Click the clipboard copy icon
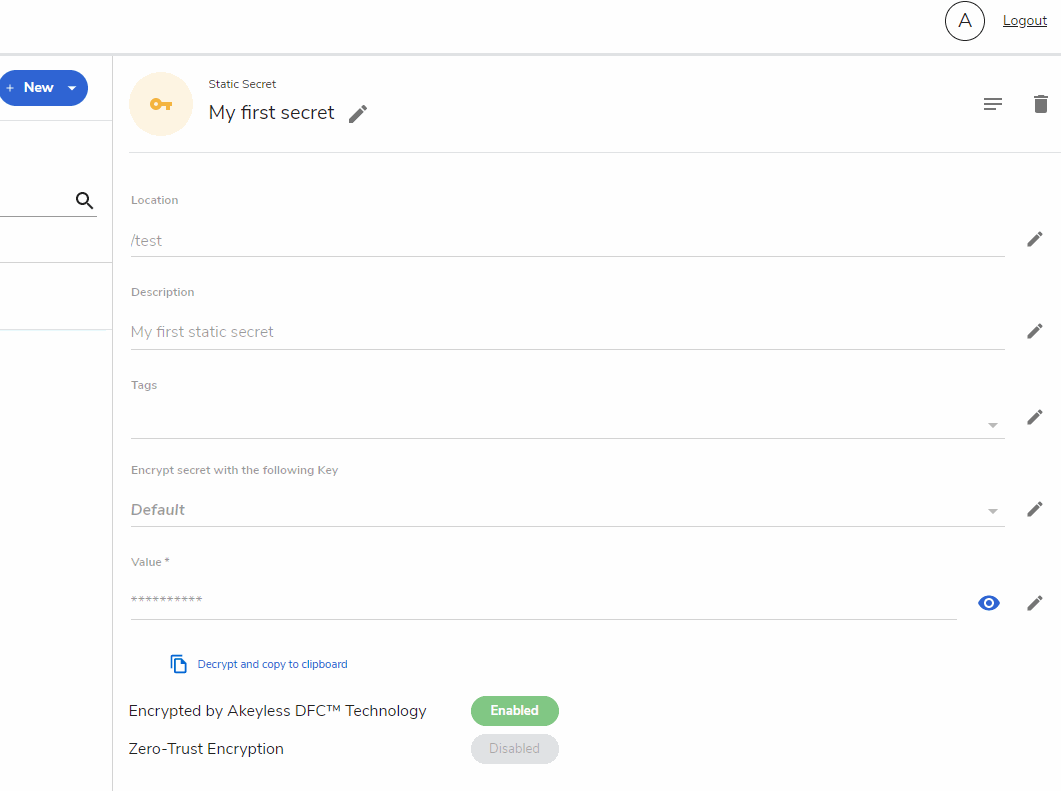The height and width of the screenshot is (791, 1061). [x=179, y=664]
